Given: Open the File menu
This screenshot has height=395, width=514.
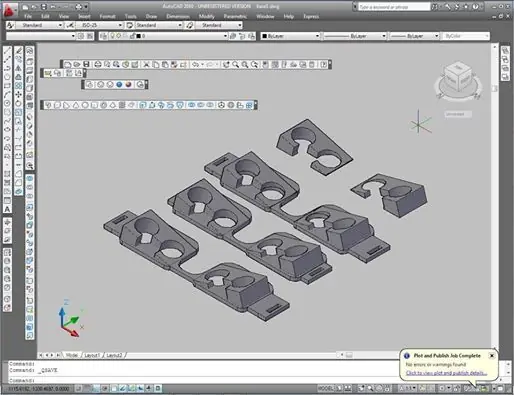Looking at the screenshot, I should 28,16.
